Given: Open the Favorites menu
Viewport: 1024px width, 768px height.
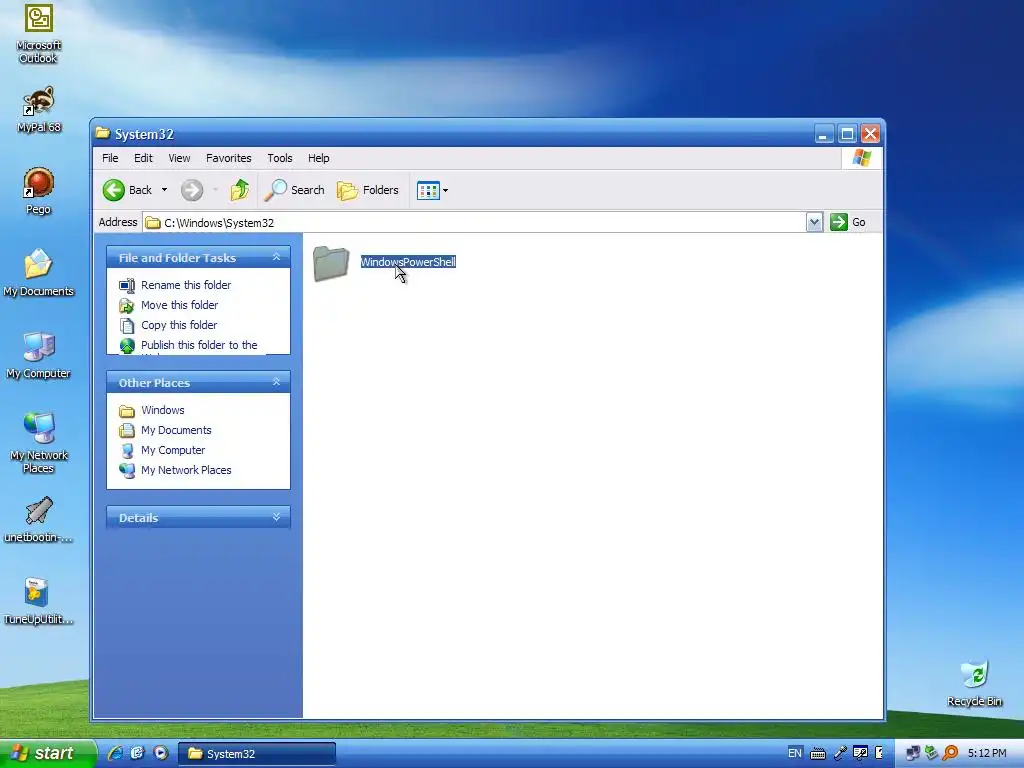Looking at the screenshot, I should click(229, 158).
